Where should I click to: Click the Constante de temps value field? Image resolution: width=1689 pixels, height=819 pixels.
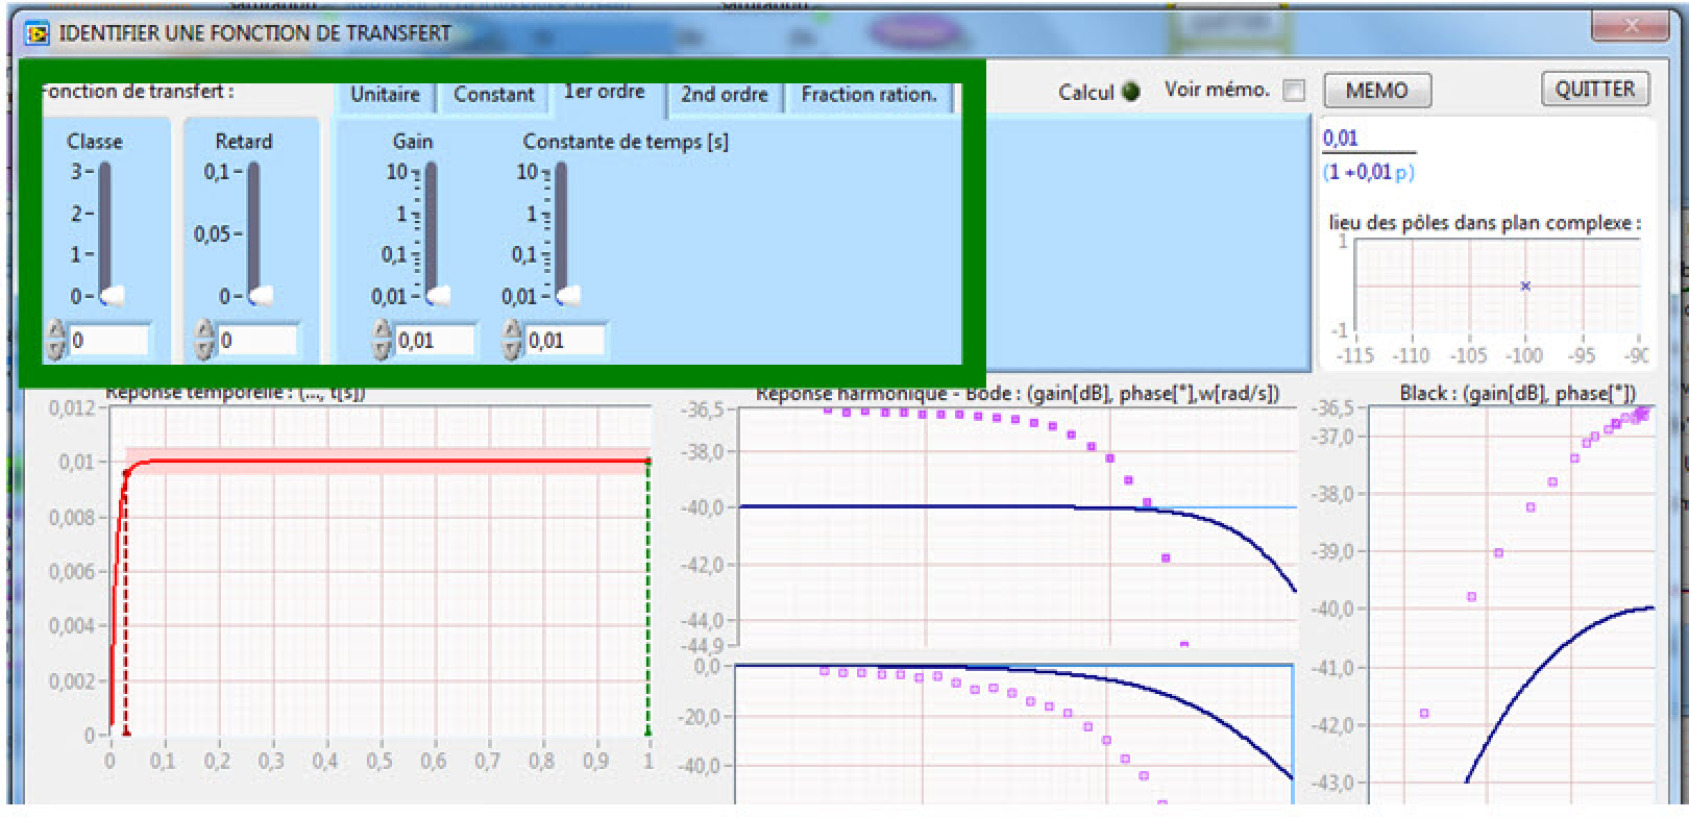point(565,340)
